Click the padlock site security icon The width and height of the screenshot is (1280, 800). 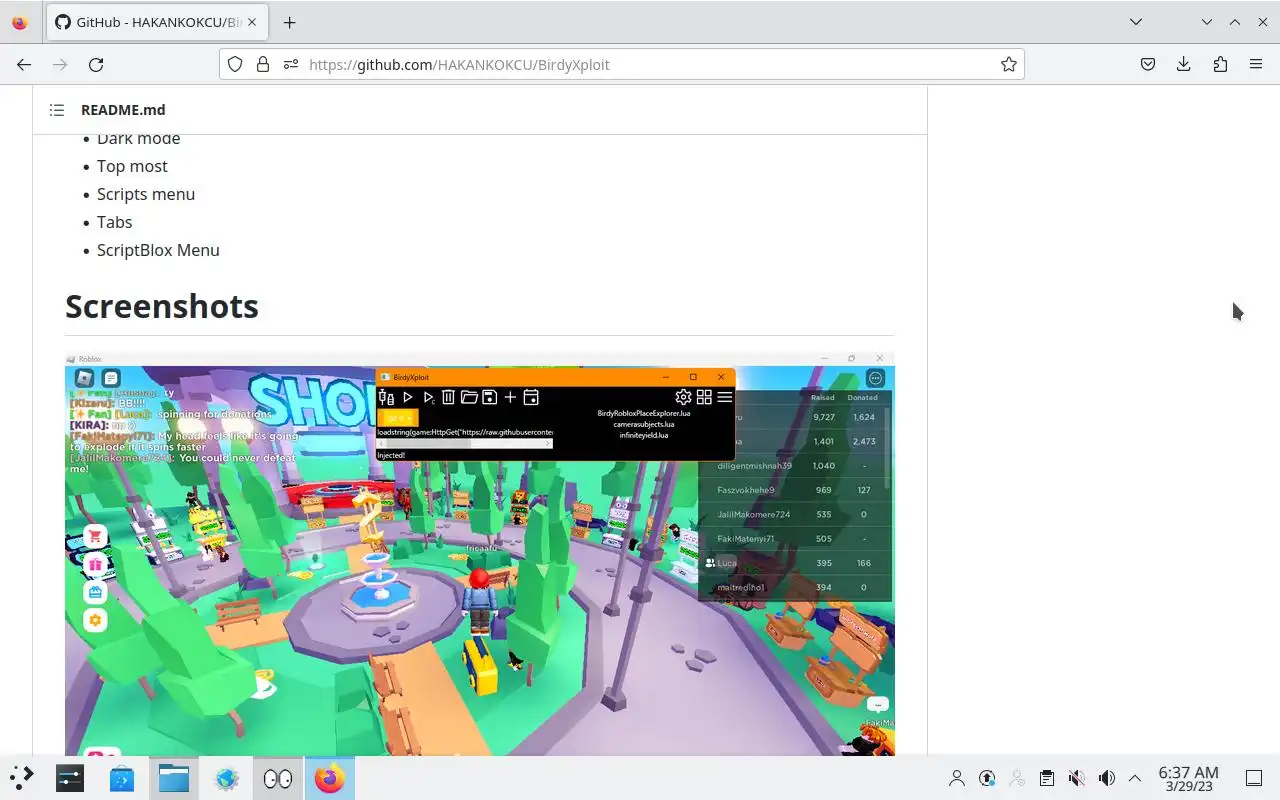(x=263, y=64)
